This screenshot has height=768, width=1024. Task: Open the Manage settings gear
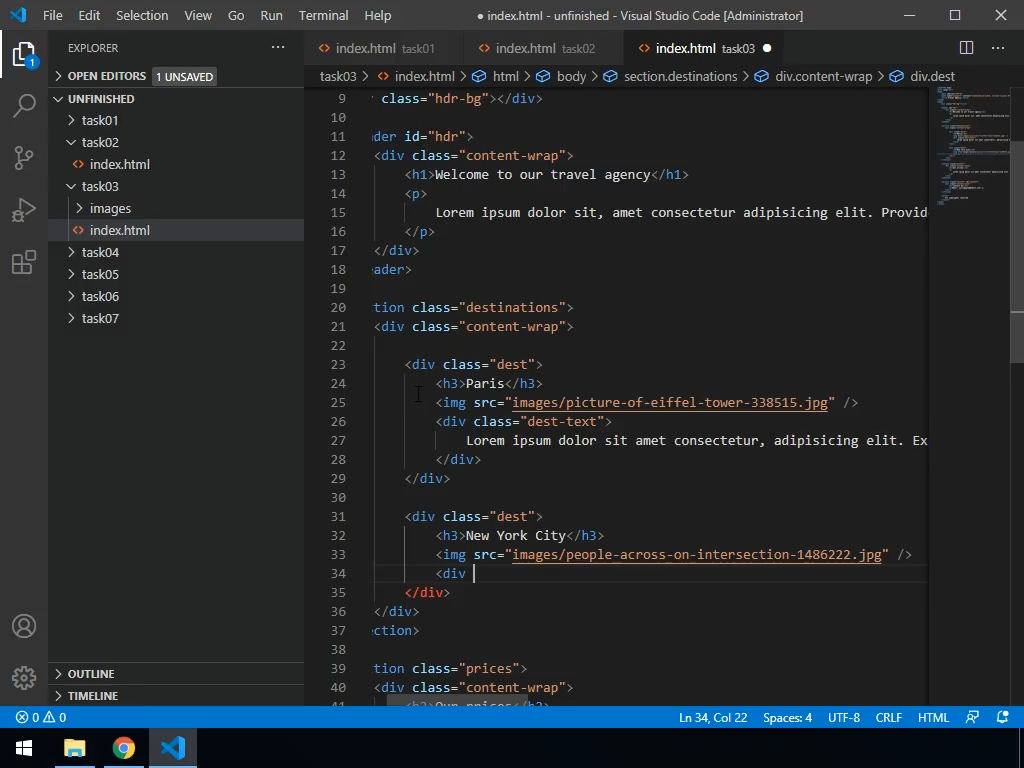pyautogui.click(x=24, y=677)
